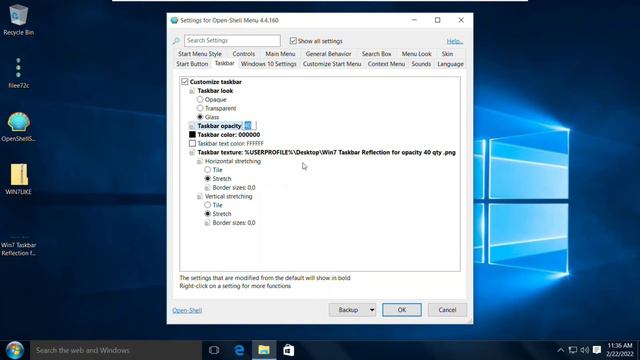This screenshot has height=360, width=640.
Task: Select the Glass taskbar look
Action: tap(200, 117)
